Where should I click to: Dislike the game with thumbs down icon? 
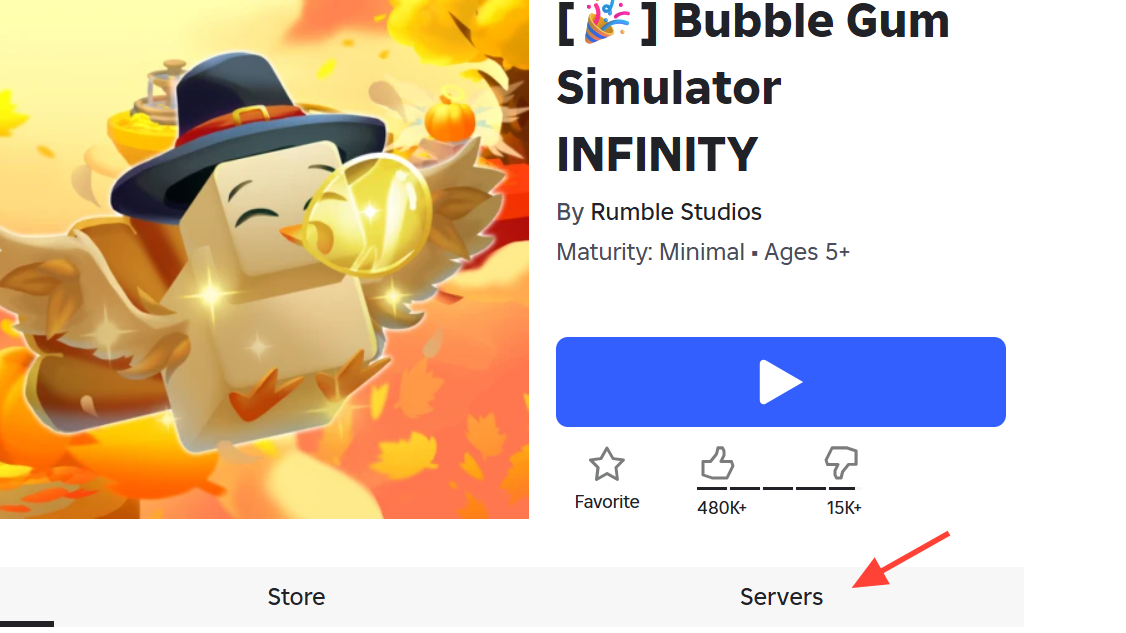coord(841,463)
